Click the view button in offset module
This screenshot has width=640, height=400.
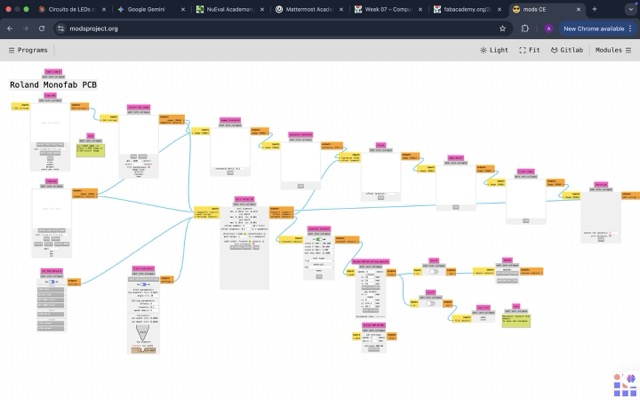[x=381, y=198]
